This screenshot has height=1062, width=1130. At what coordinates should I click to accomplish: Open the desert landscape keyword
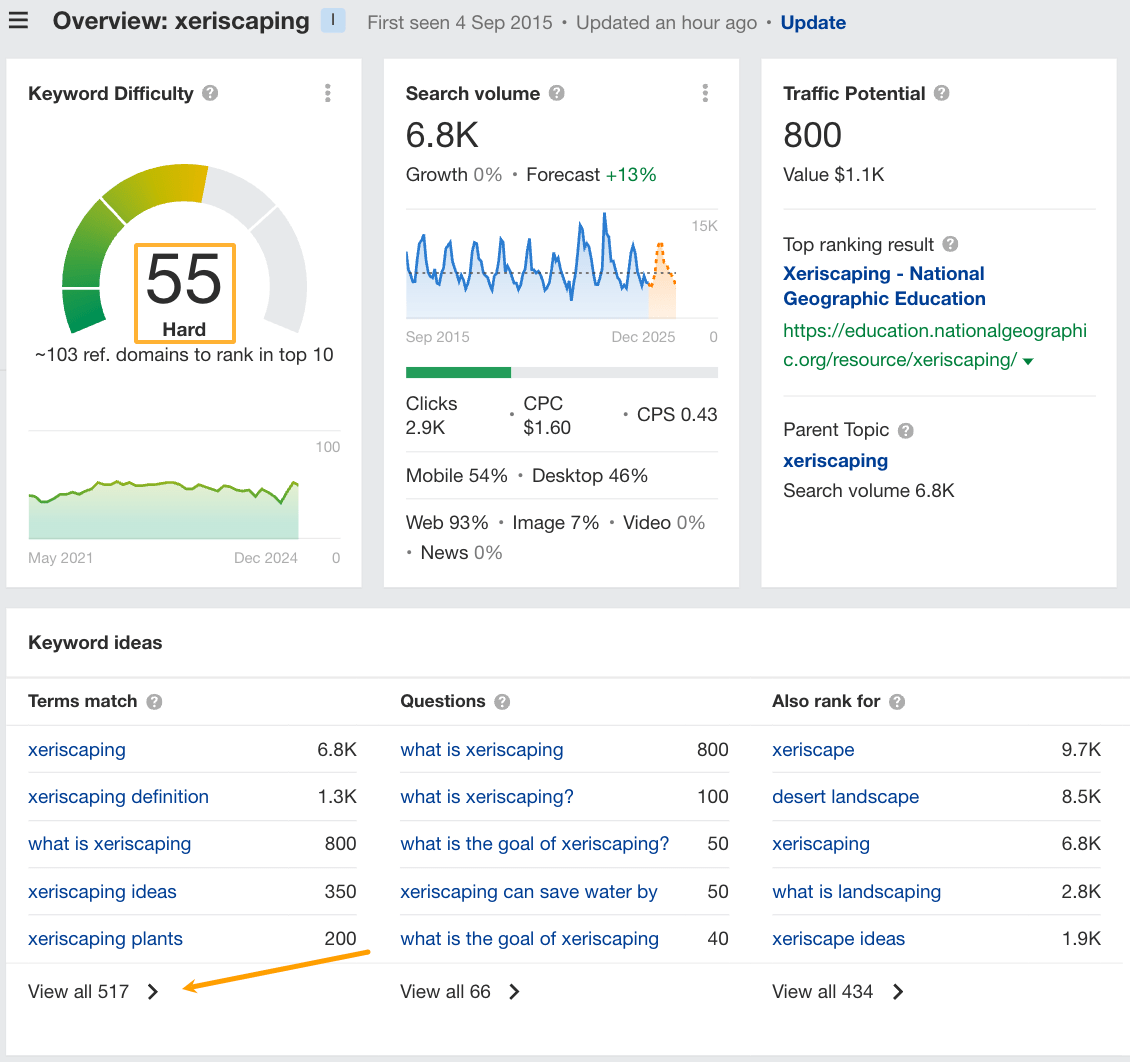pyautogui.click(x=845, y=796)
